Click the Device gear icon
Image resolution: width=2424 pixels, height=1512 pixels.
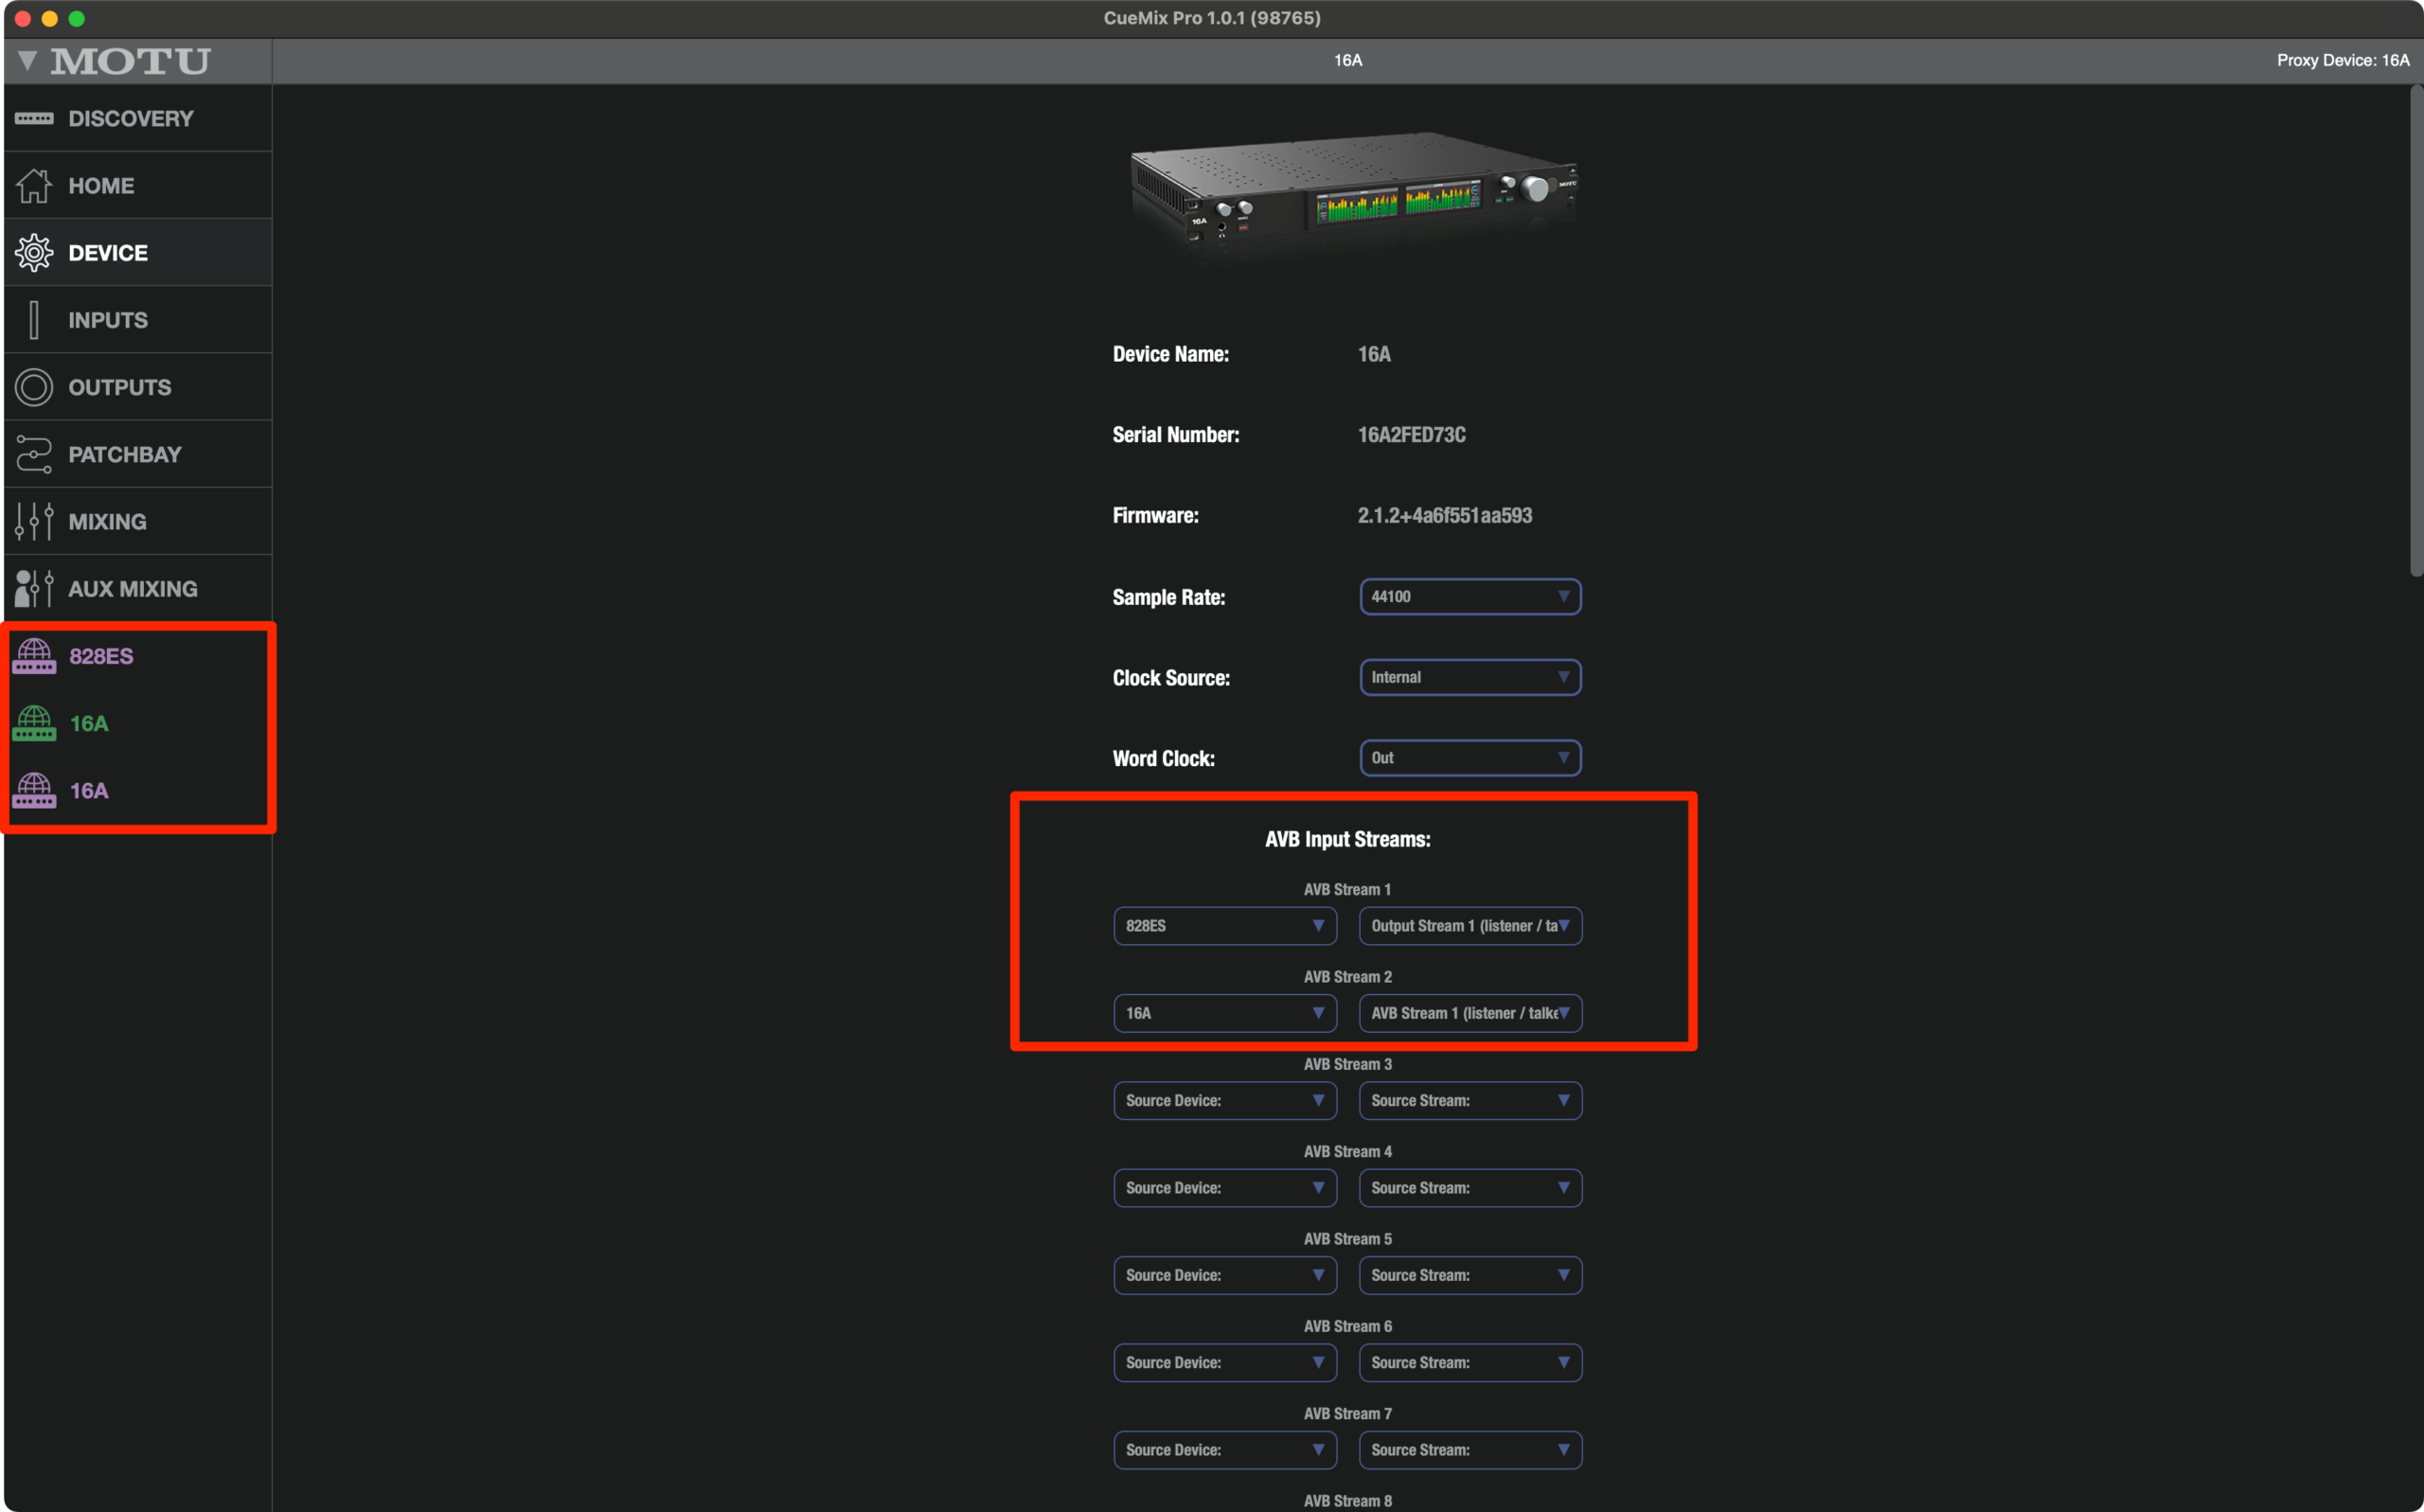pos(34,252)
